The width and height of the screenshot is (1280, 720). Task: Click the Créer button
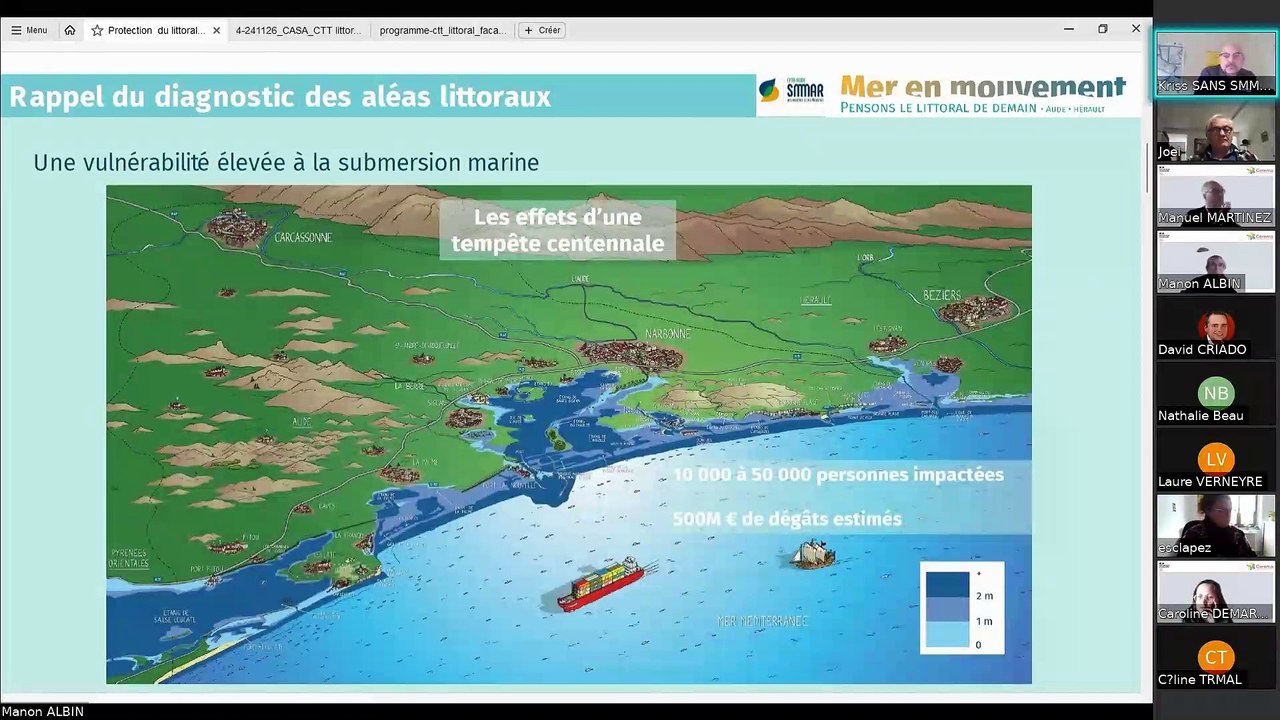[x=542, y=30]
